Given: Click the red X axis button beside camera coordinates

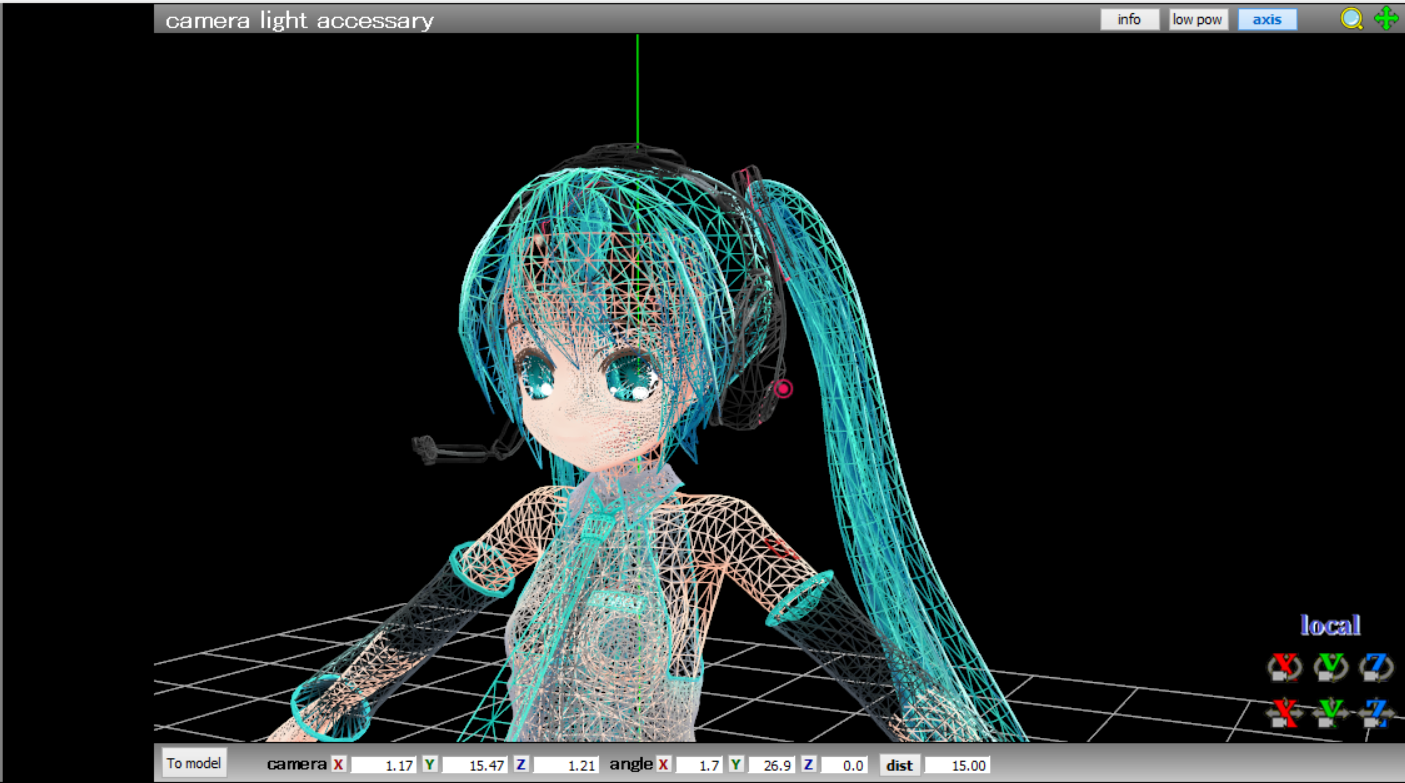Looking at the screenshot, I should click(x=336, y=763).
